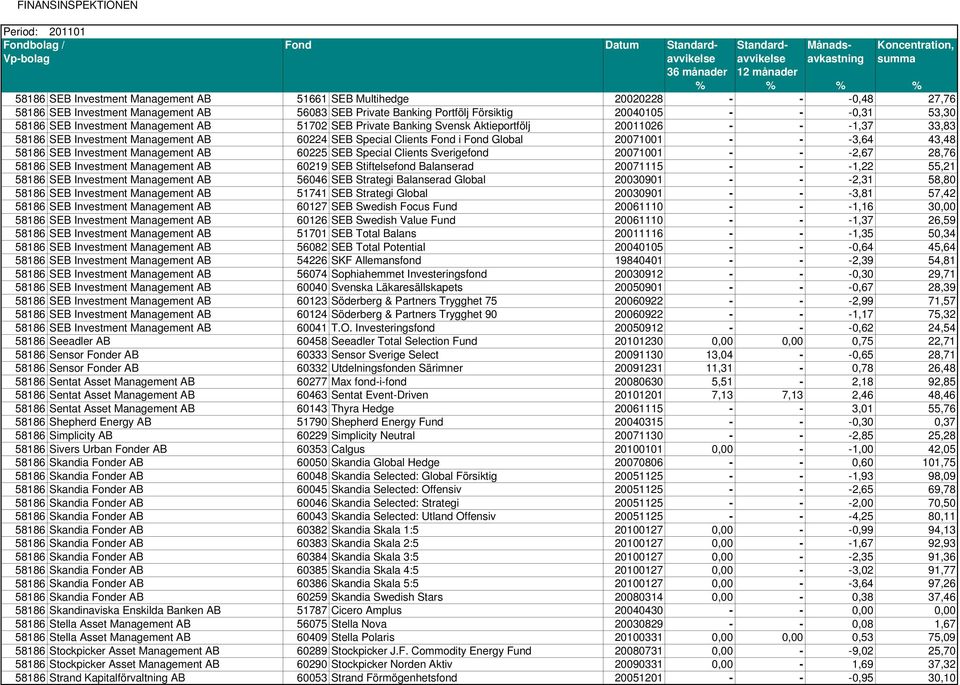Select T.O. Investeringsfond
This screenshot has height=685, width=960.
pos(383,328)
